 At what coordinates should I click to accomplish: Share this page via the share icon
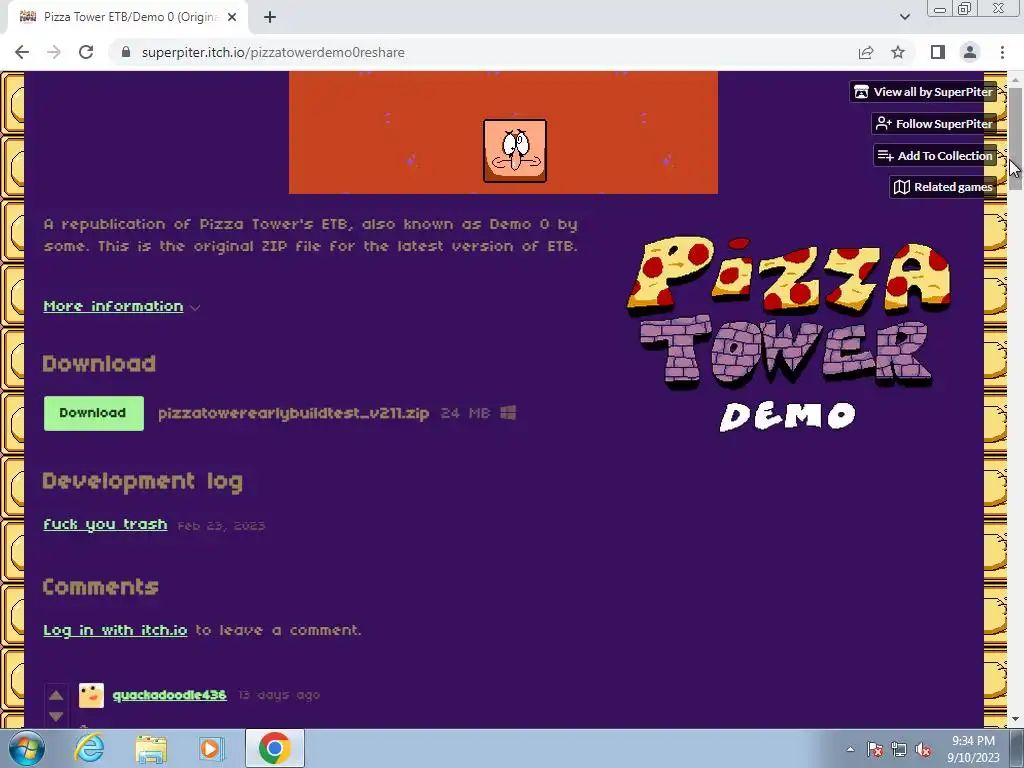pyautogui.click(x=866, y=52)
